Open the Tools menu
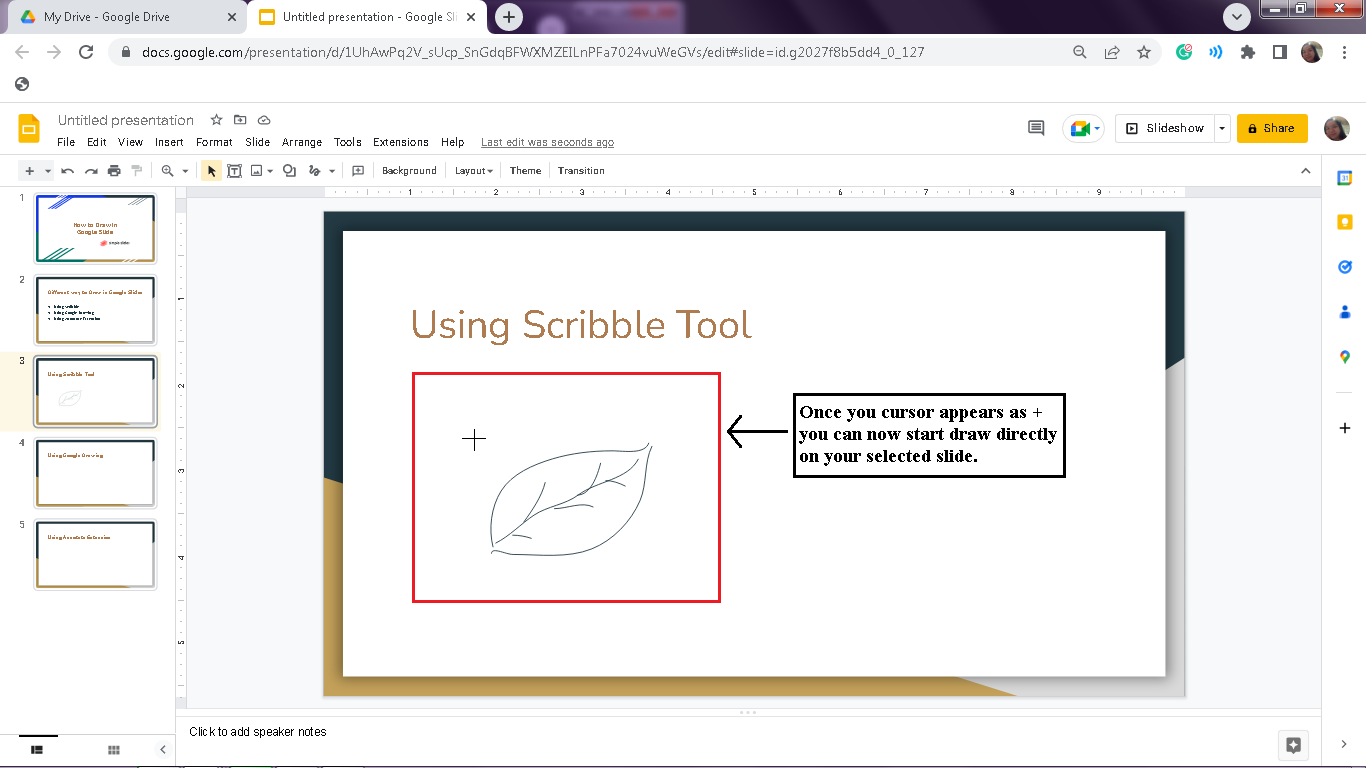Image resolution: width=1366 pixels, height=768 pixels. (x=348, y=142)
